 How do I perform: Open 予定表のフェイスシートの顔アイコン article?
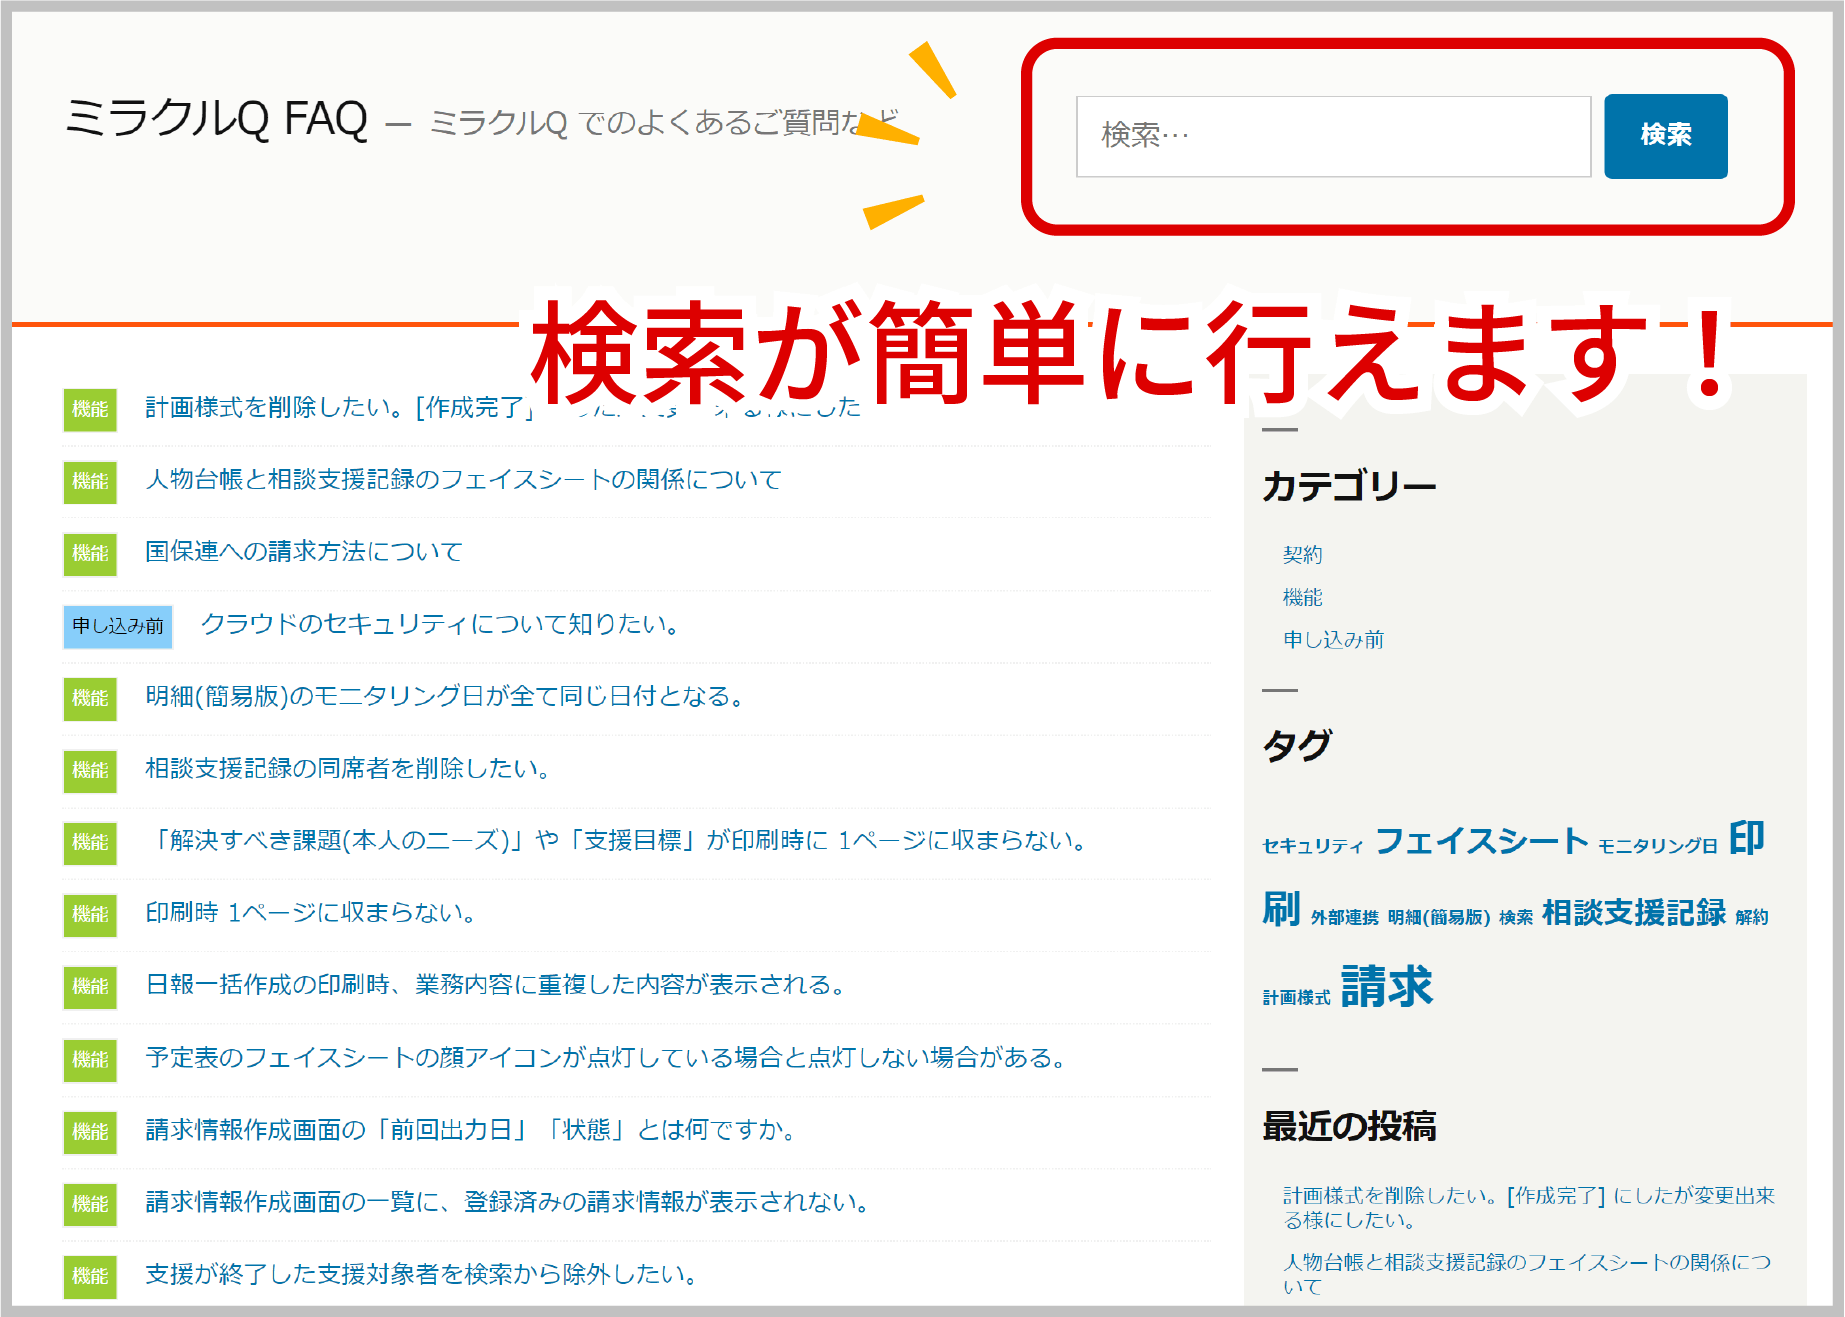click(x=605, y=1058)
